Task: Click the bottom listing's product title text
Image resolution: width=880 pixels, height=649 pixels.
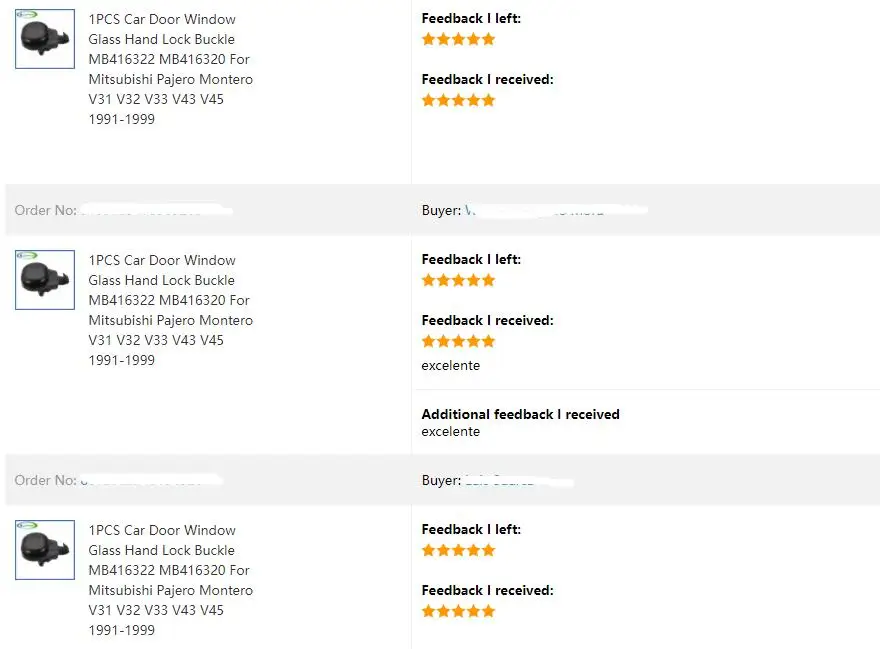Action: pos(171,580)
